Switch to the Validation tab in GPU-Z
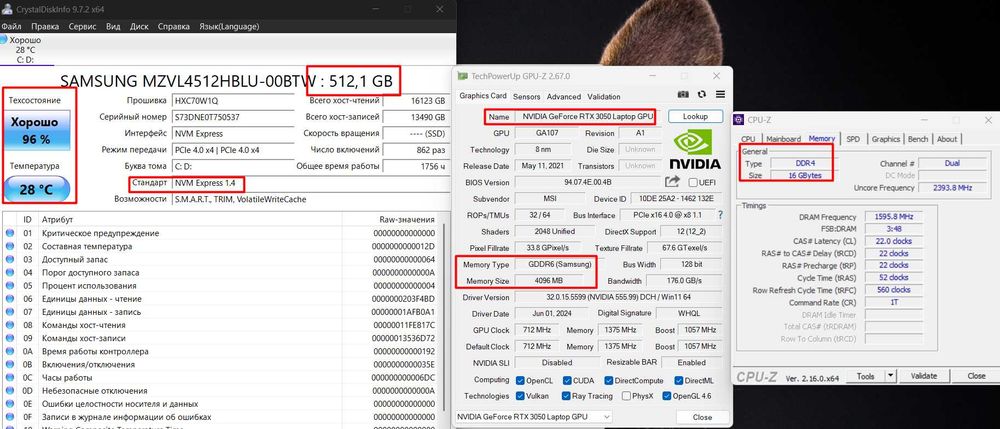This screenshot has width=1000, height=429. point(604,97)
